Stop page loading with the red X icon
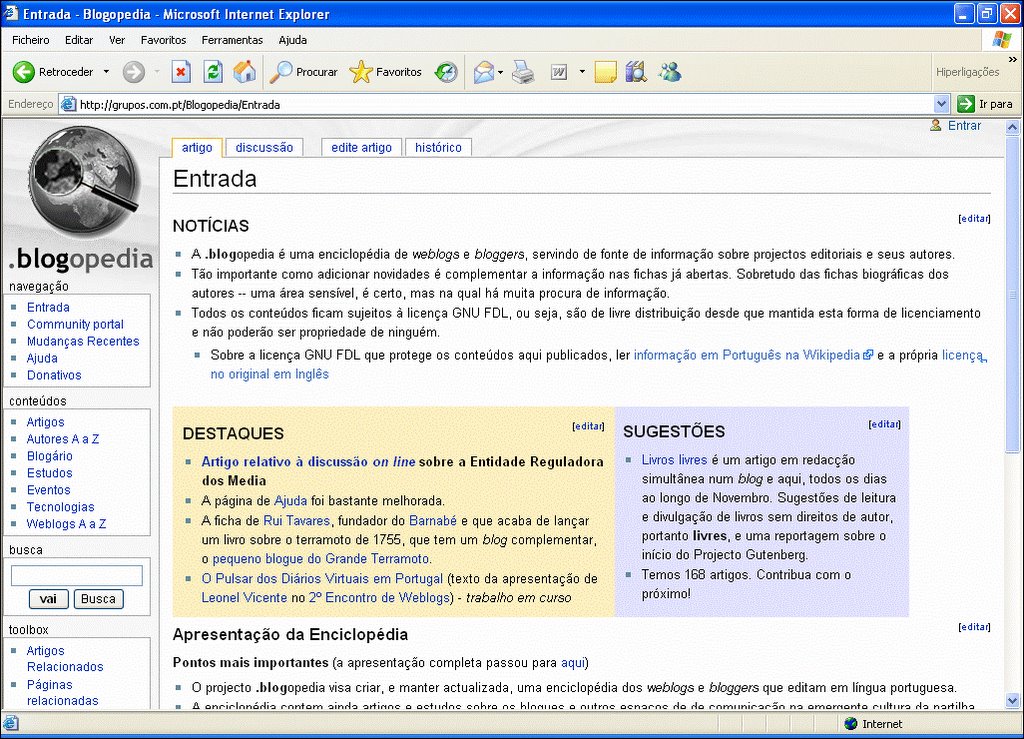 [181, 72]
